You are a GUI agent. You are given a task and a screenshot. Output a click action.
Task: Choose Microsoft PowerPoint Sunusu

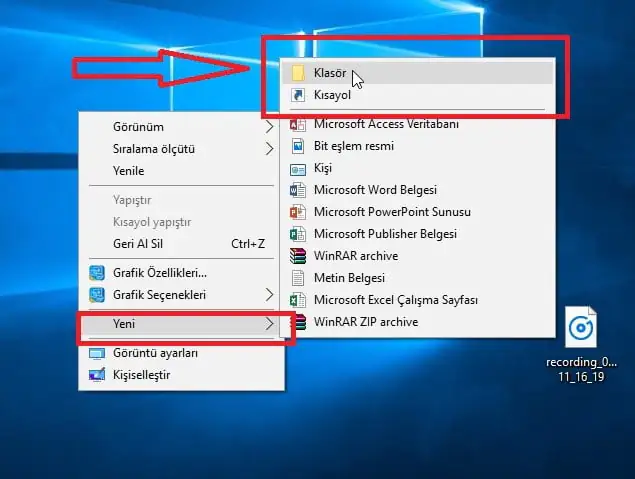418,212
